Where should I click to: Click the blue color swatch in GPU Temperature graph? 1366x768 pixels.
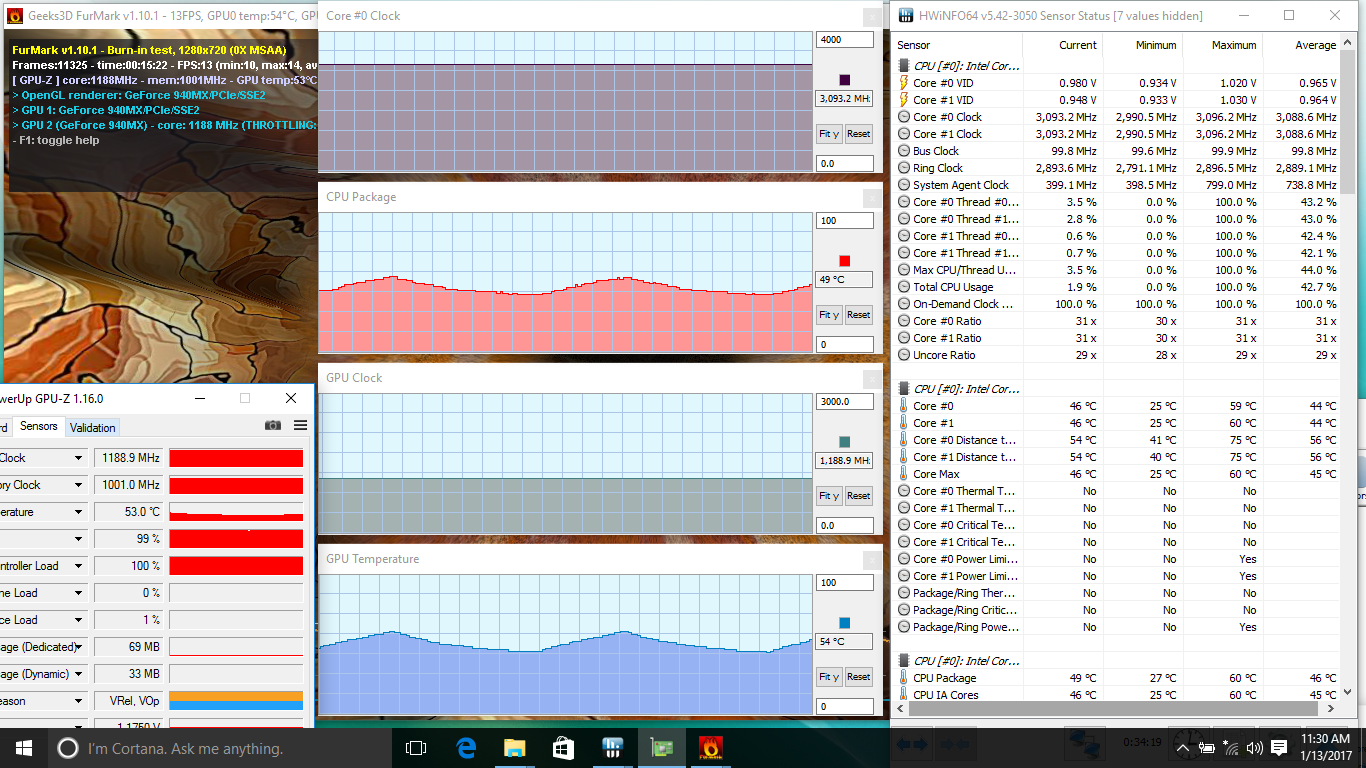[845, 623]
